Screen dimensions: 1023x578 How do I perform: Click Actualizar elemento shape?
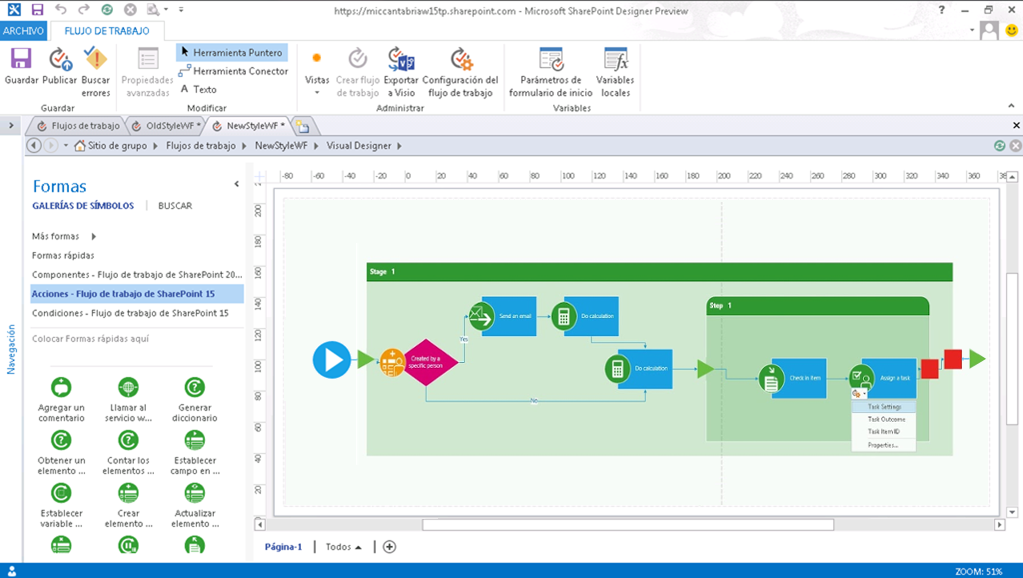tap(194, 505)
